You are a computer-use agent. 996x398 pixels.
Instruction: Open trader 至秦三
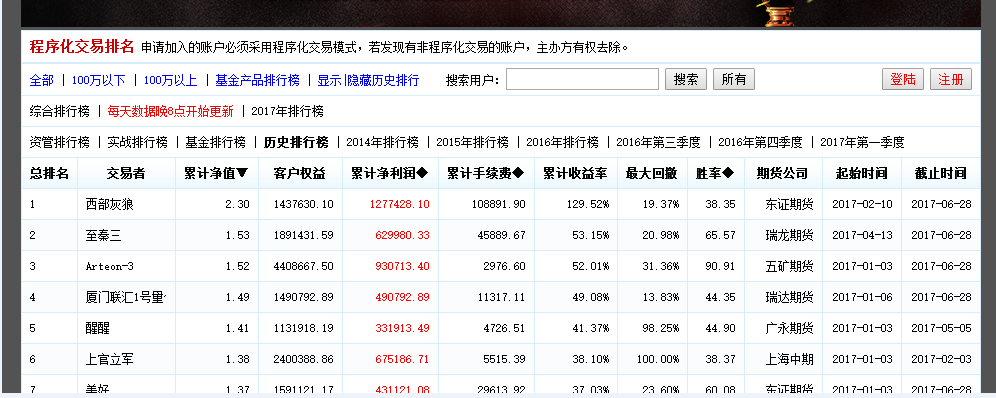coord(103,235)
